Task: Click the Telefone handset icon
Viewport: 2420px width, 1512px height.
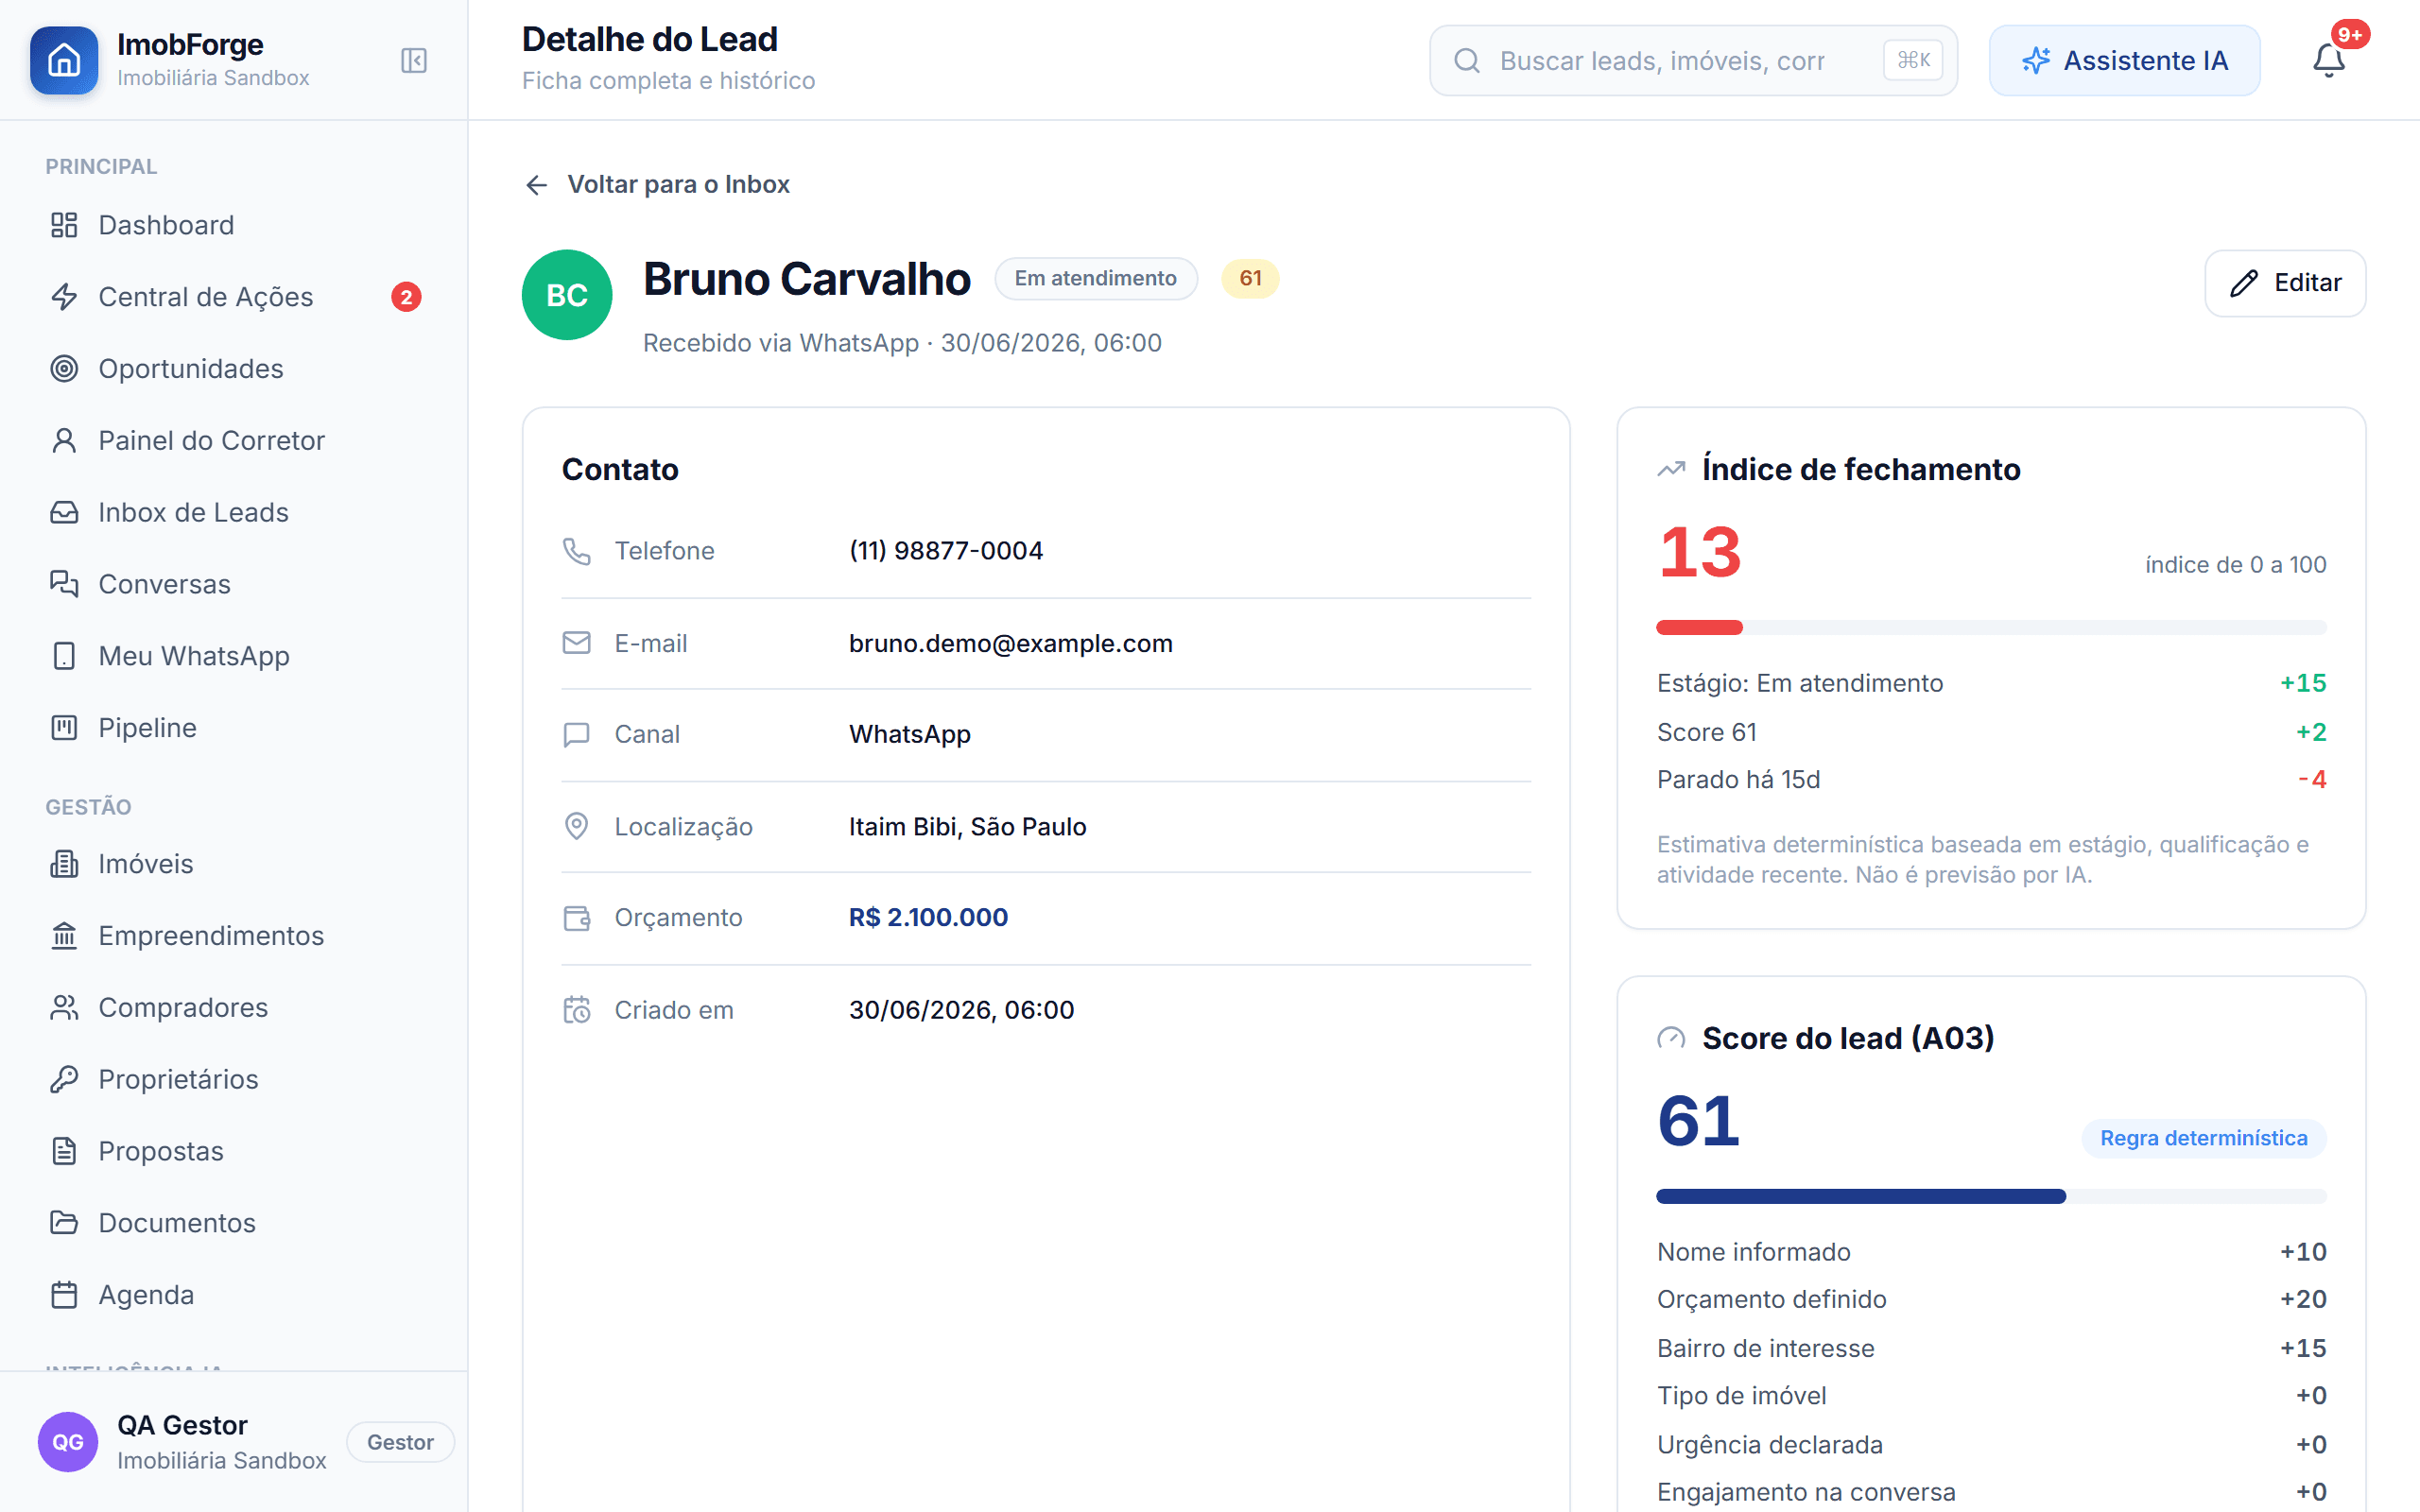Action: [577, 551]
